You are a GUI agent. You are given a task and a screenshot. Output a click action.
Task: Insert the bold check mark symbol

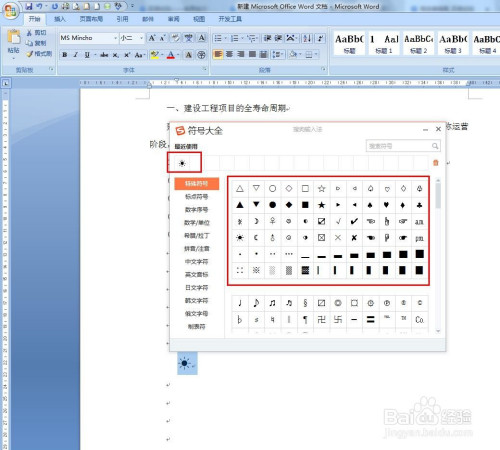click(x=354, y=221)
